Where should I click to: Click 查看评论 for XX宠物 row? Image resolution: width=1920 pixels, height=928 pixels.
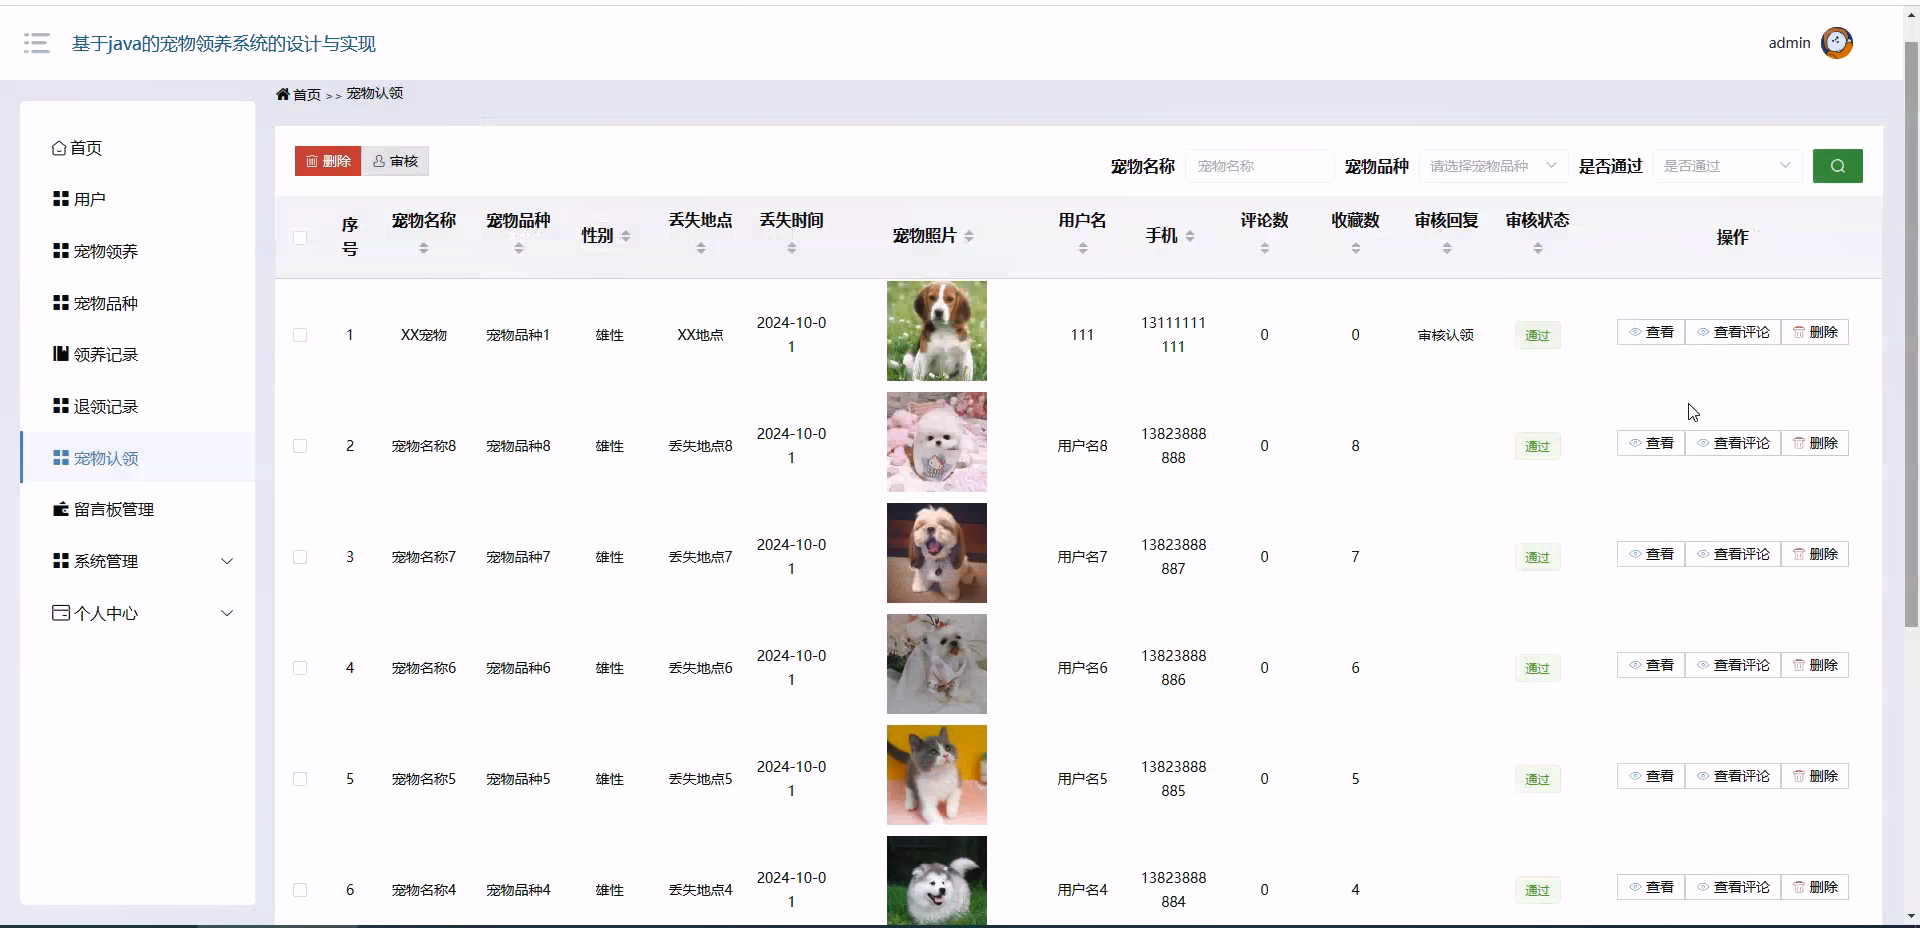(x=1733, y=332)
